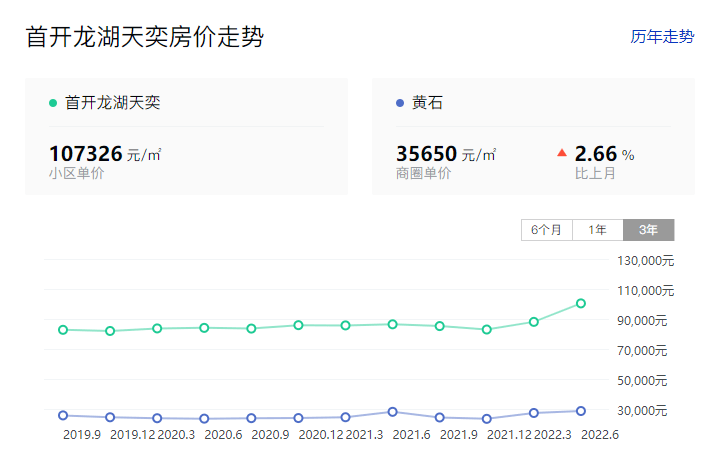Screen dimensions: 701x460
Task: Click the red upward trend triangle
Action: pyautogui.click(x=562, y=153)
